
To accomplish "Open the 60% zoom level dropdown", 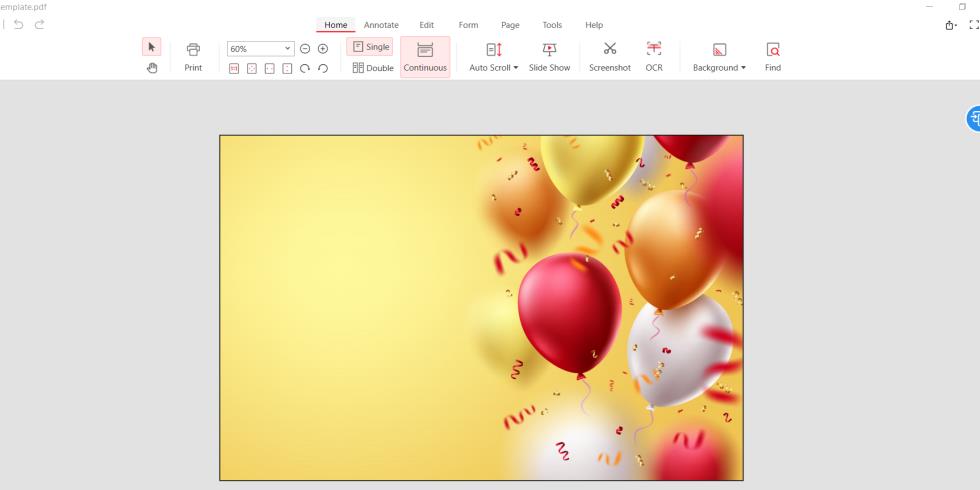I will click(289, 48).
